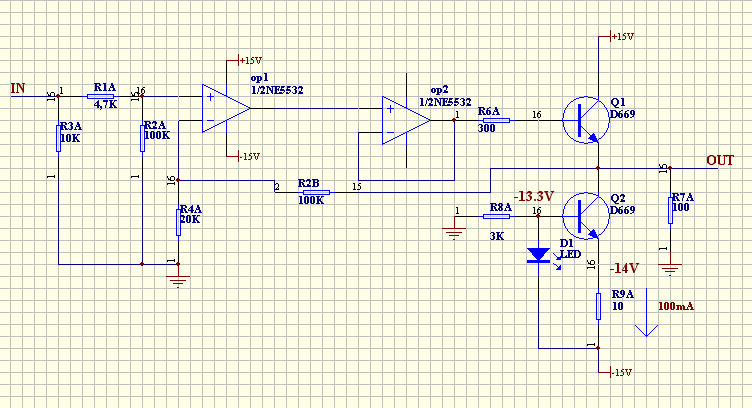Click the 1/2NE5532 text under op2

click(445, 102)
